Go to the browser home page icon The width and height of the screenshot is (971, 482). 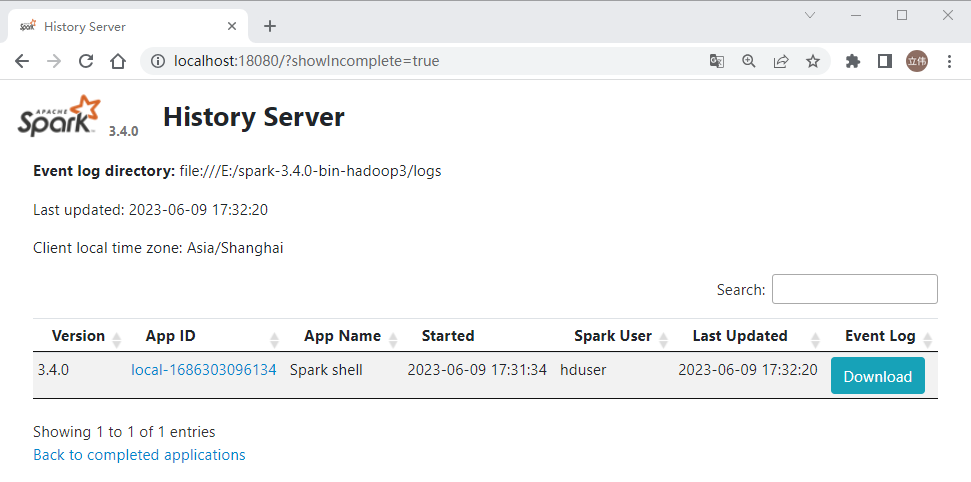(x=118, y=61)
